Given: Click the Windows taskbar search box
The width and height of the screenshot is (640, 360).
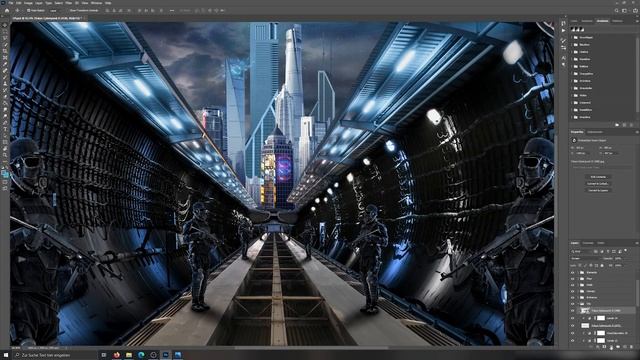Looking at the screenshot, I should coord(55,355).
